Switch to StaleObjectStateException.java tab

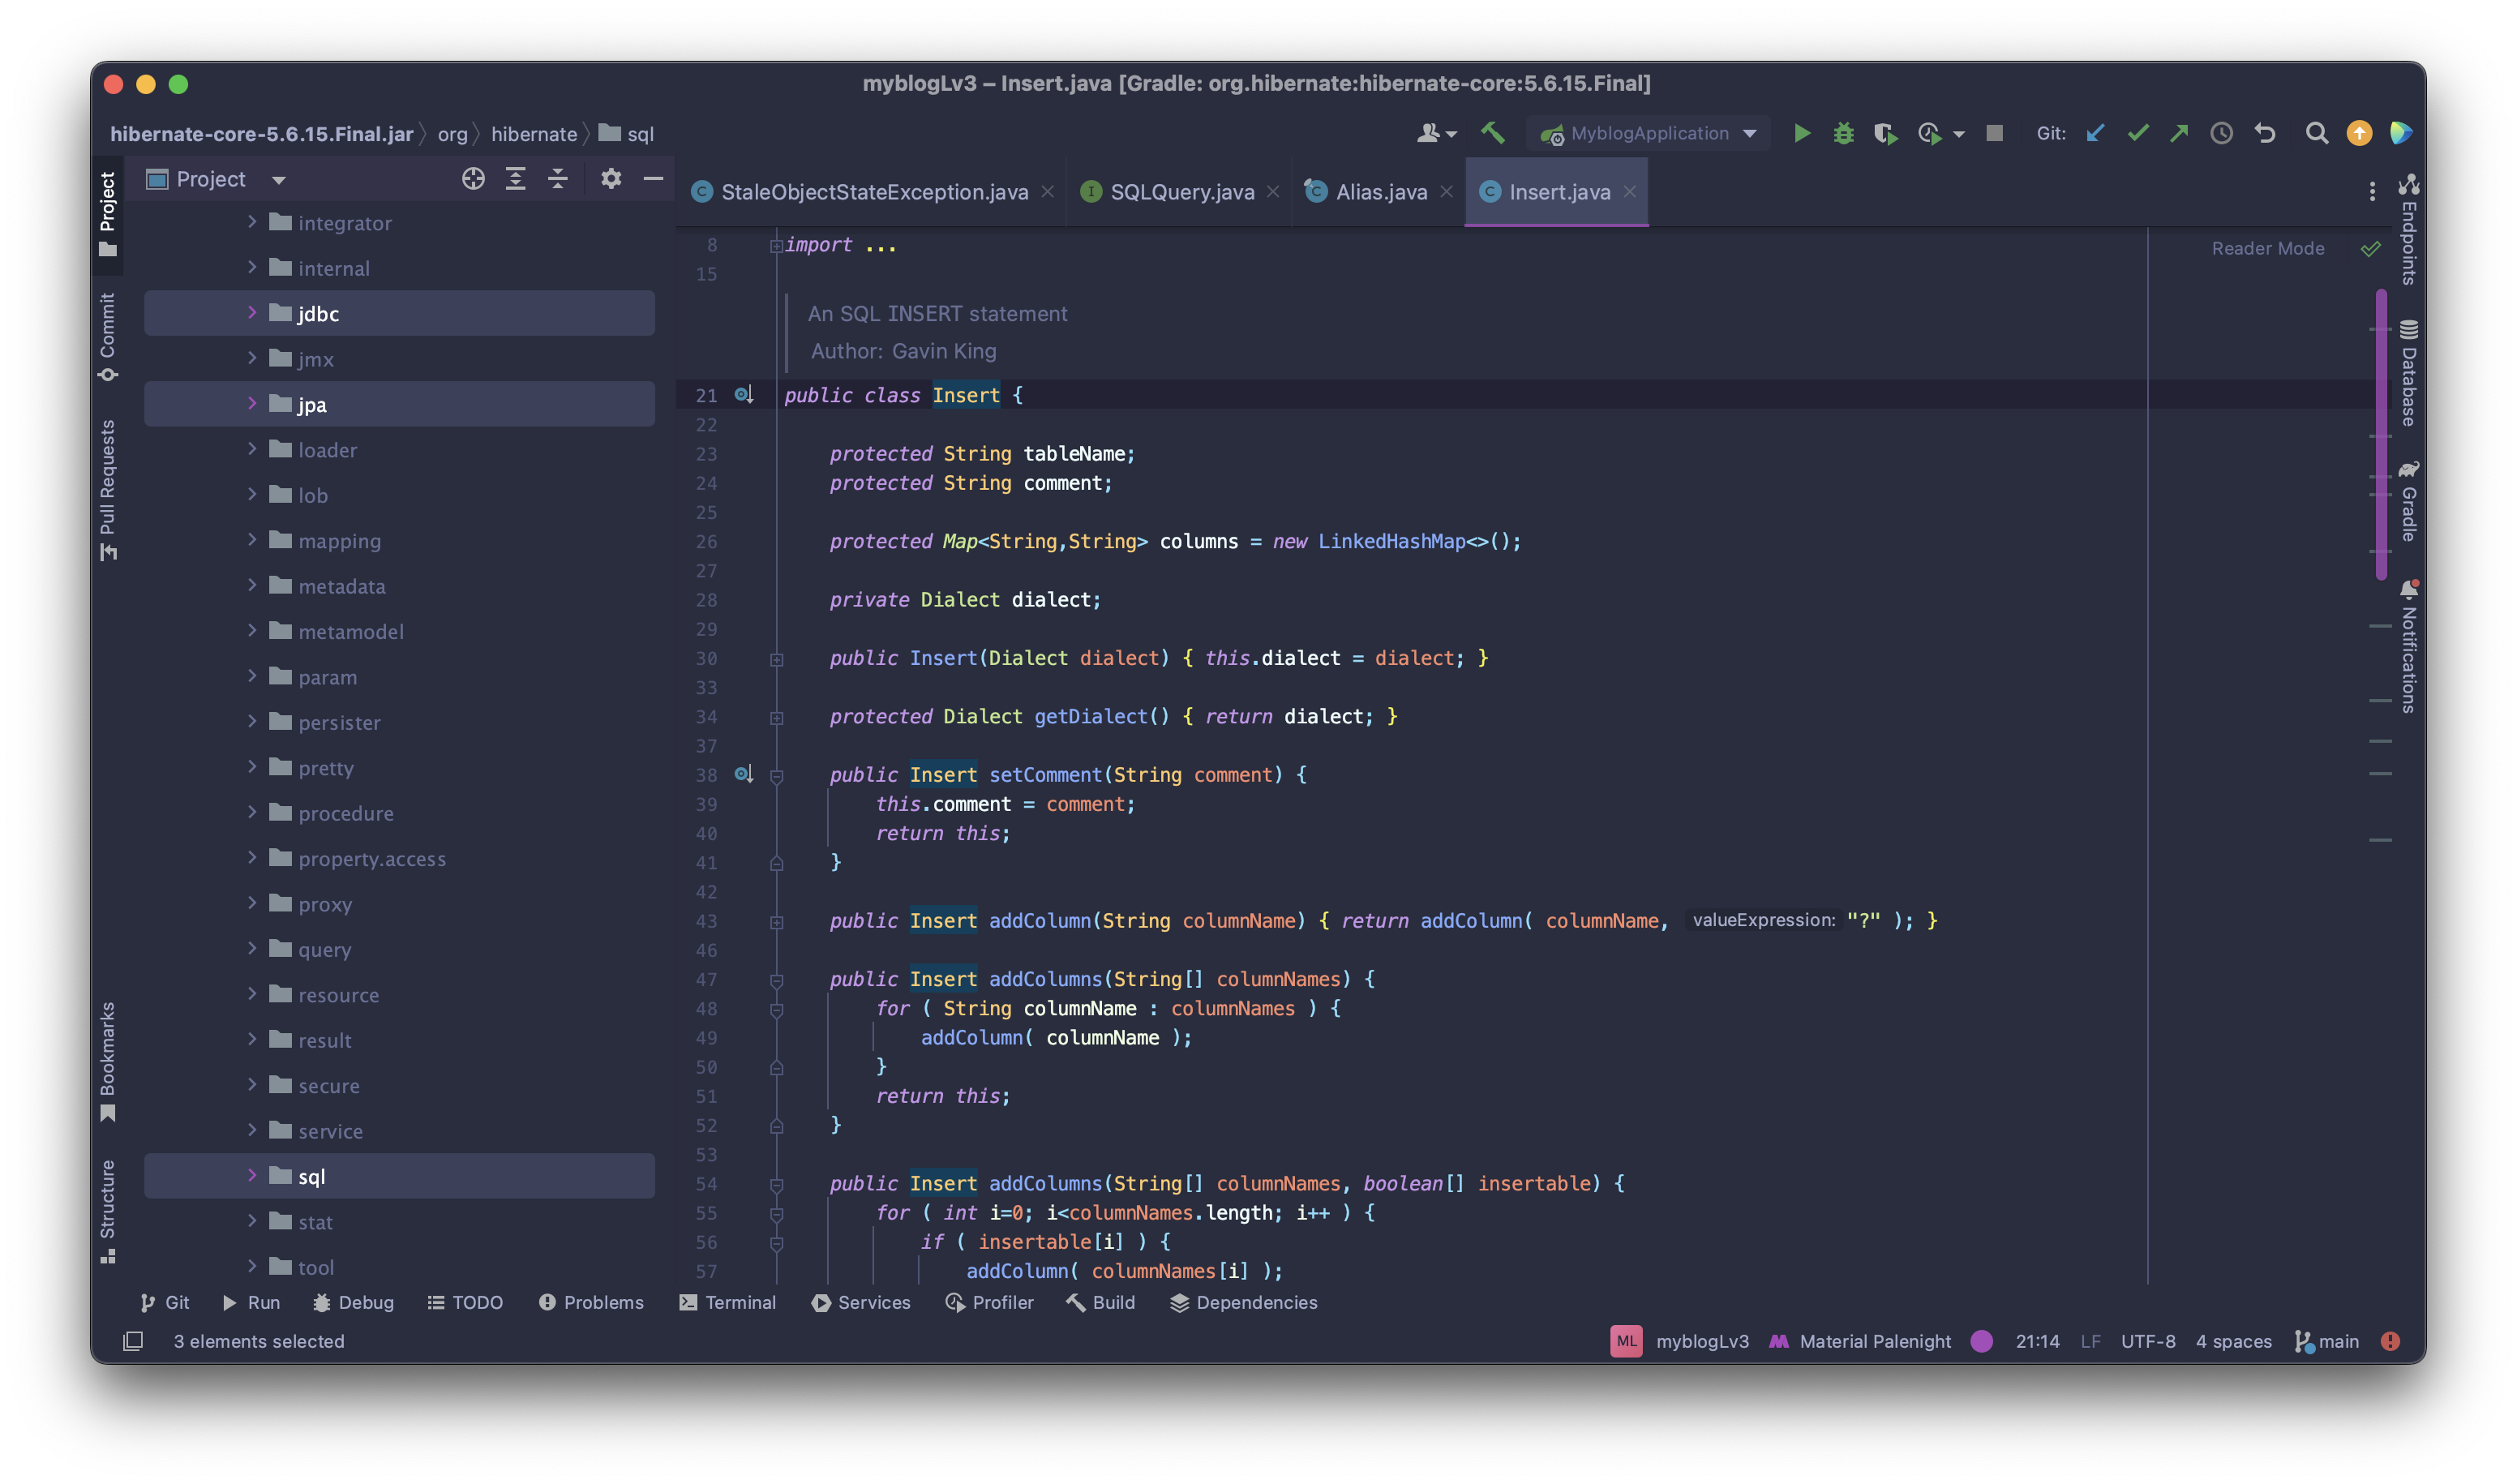pos(873,192)
